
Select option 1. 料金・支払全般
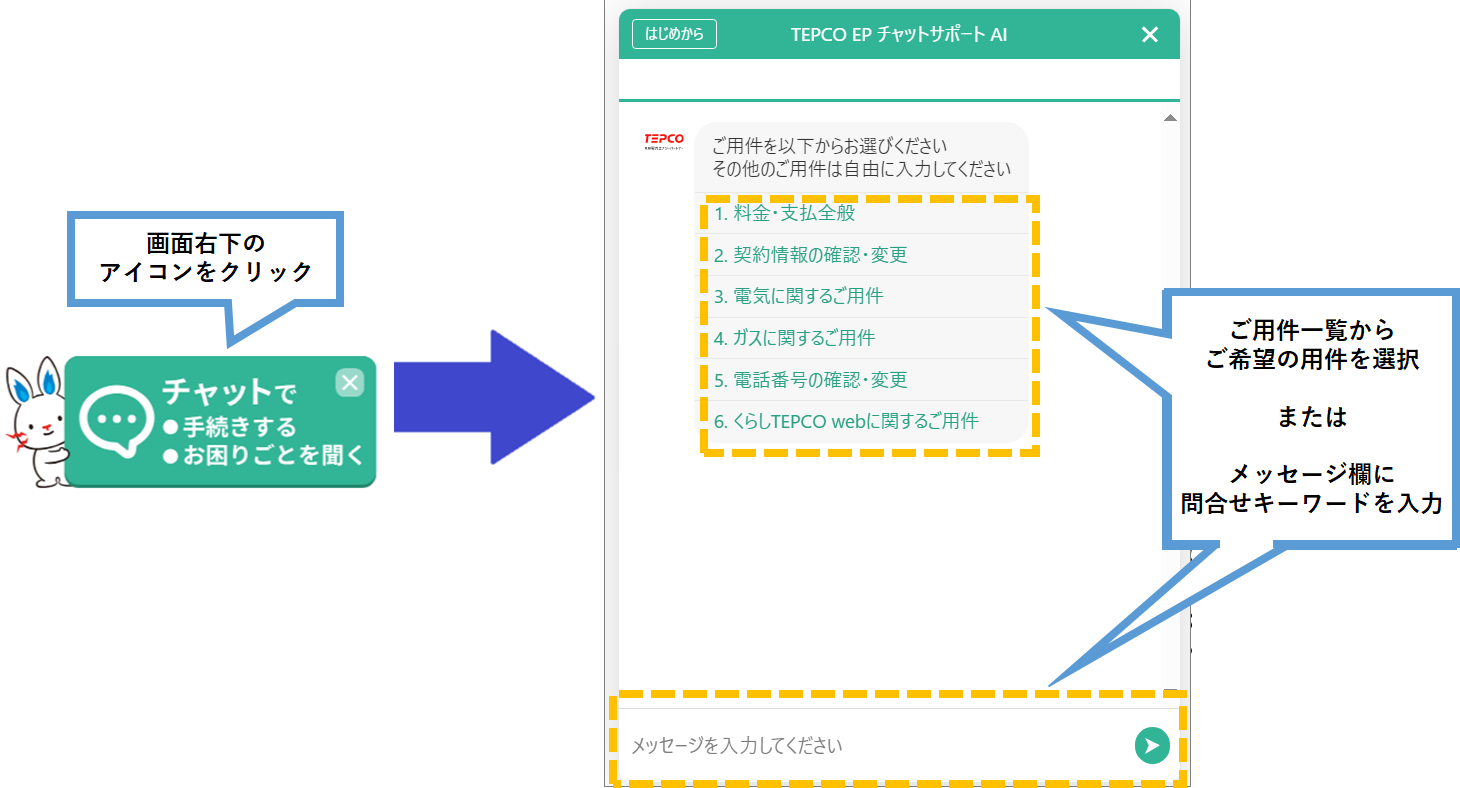pos(862,213)
